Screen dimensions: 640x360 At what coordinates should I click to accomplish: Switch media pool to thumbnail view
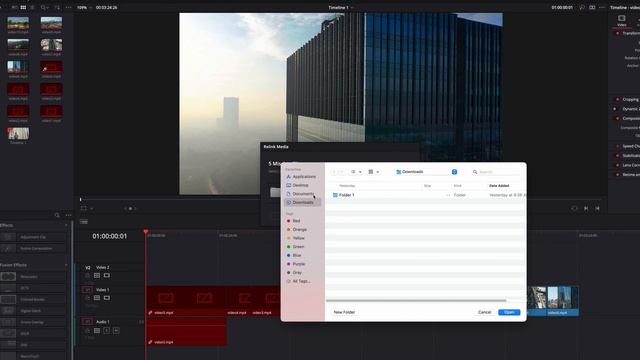23,7
